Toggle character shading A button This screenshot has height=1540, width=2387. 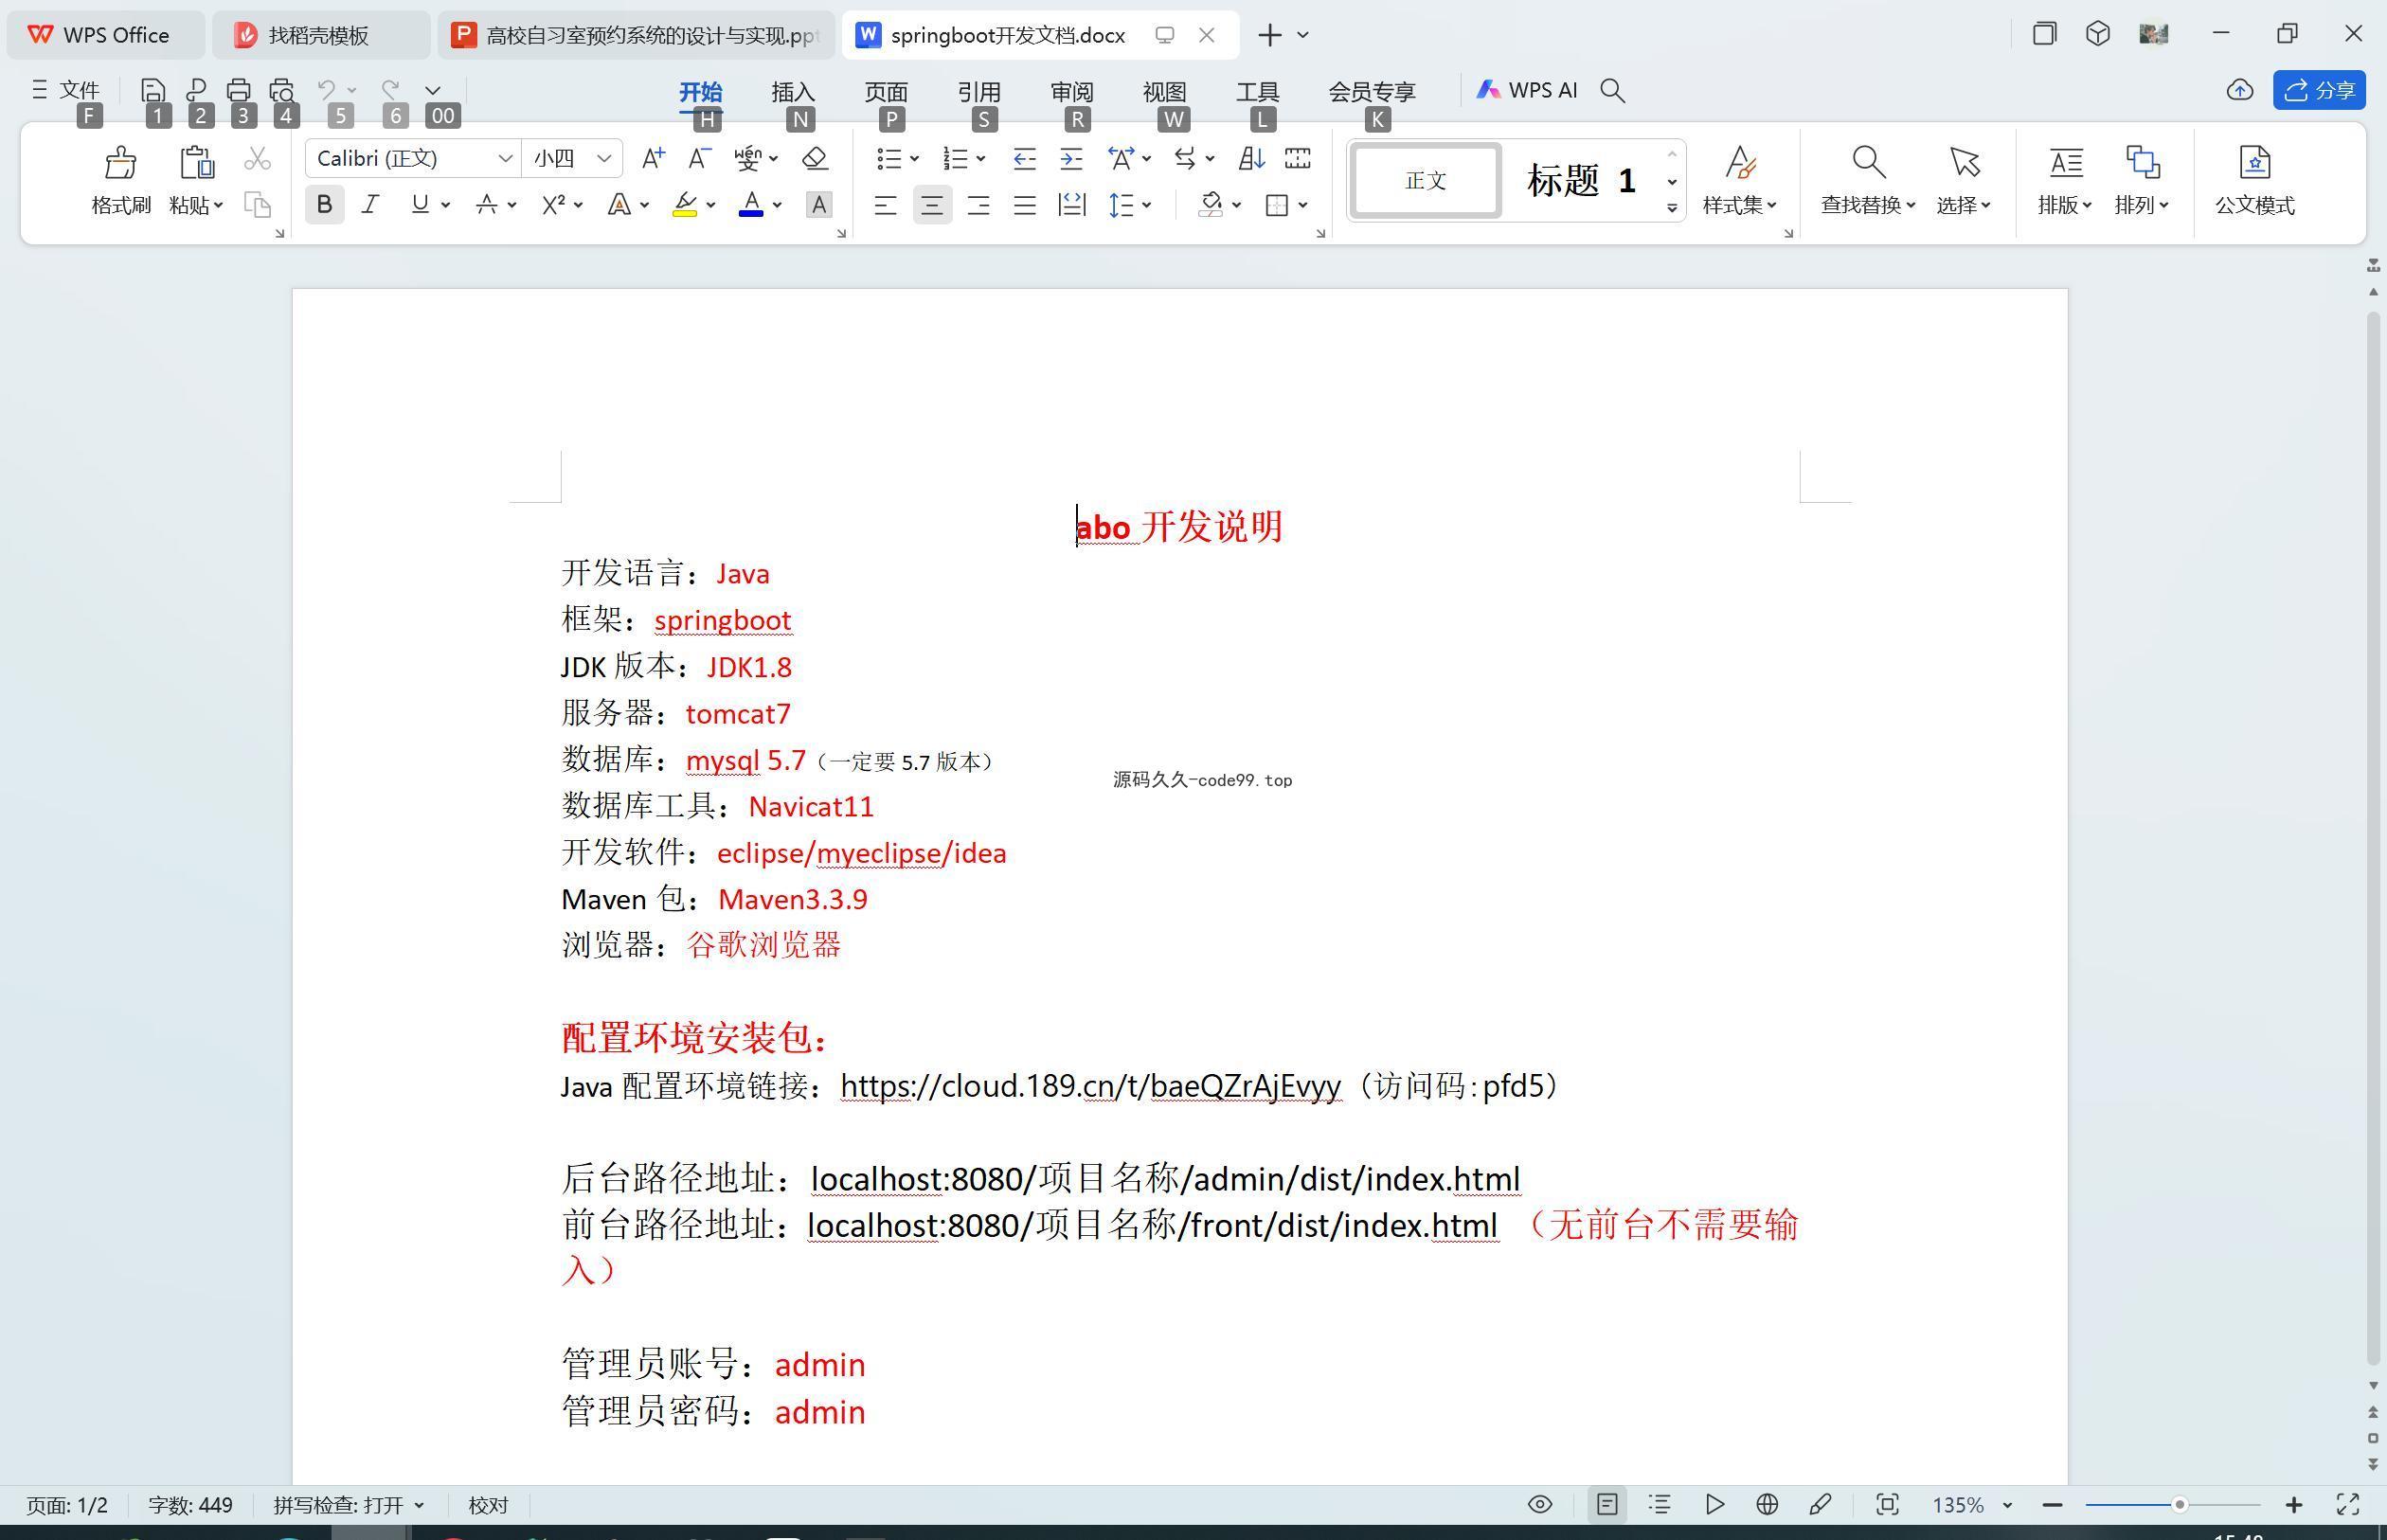click(819, 205)
